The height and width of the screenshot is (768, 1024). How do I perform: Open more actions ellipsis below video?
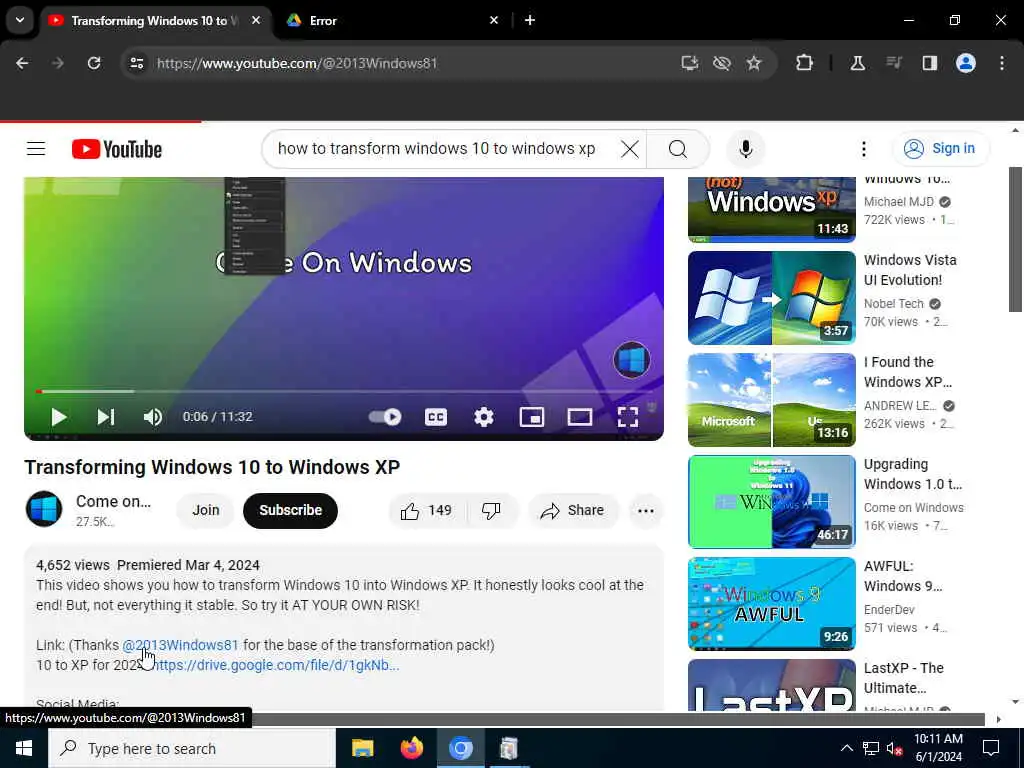(x=646, y=510)
